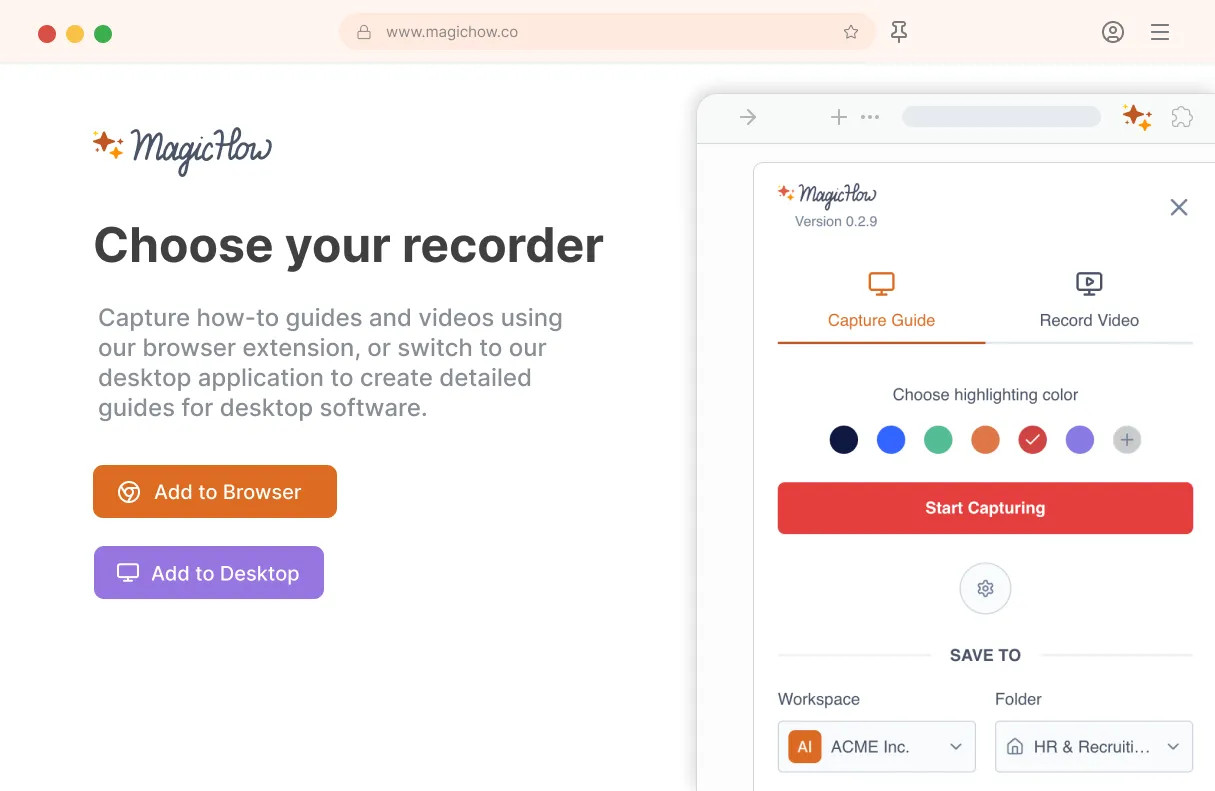Expand the HR & Recruiting folder dropdown
Image resolution: width=1215 pixels, height=791 pixels.
[1094, 746]
